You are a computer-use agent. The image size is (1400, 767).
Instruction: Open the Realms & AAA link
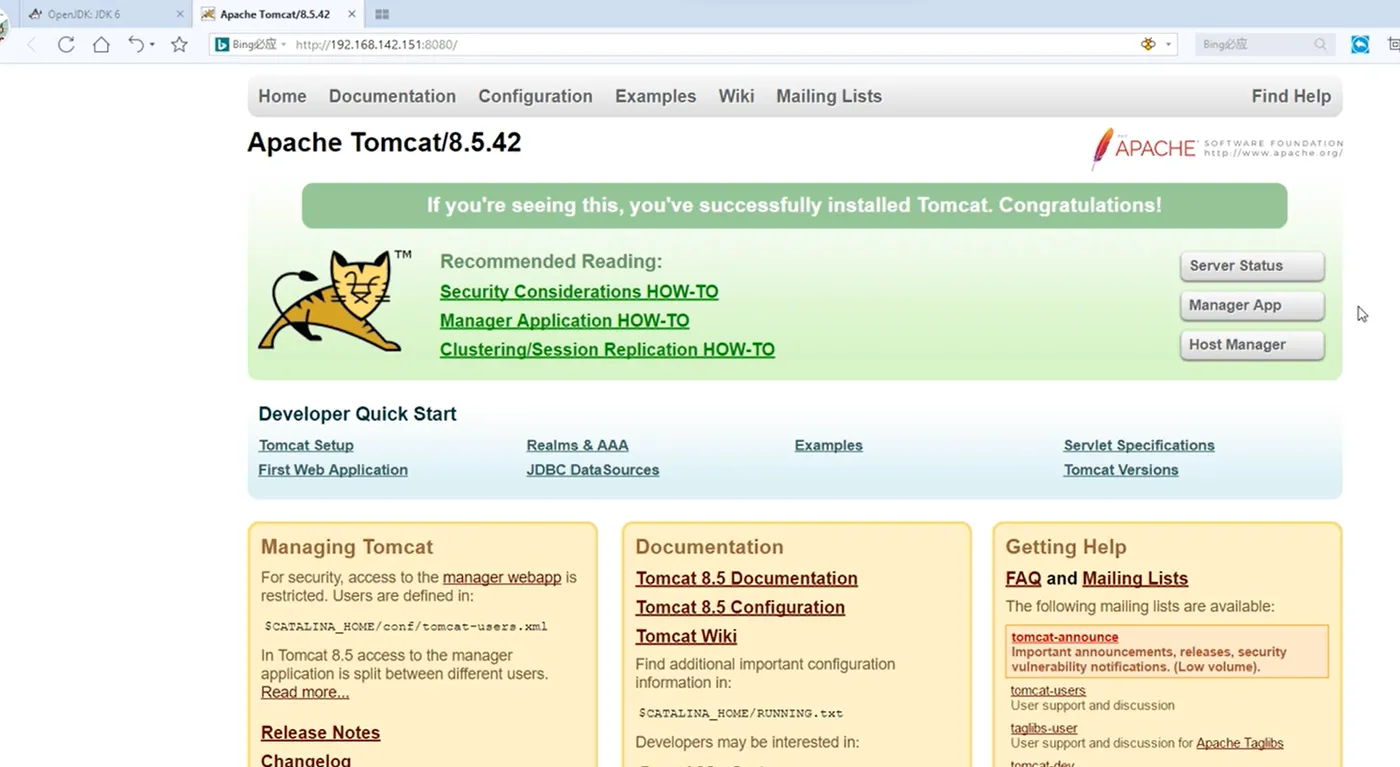577,445
